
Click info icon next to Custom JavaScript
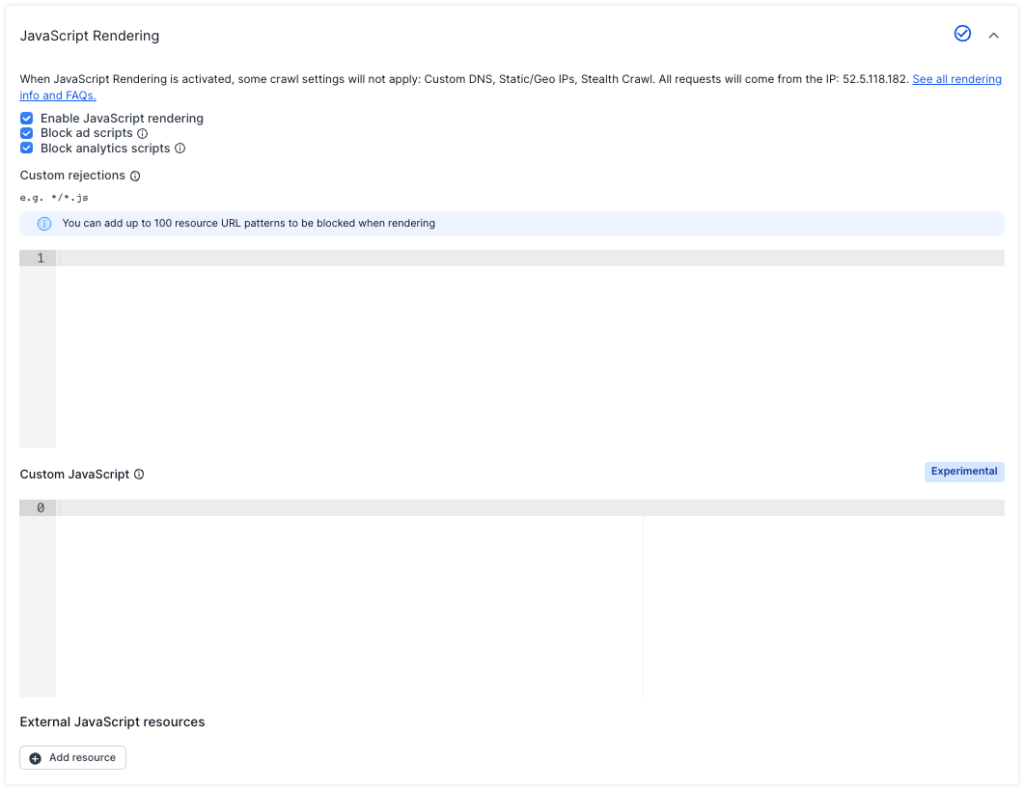pyautogui.click(x=139, y=474)
